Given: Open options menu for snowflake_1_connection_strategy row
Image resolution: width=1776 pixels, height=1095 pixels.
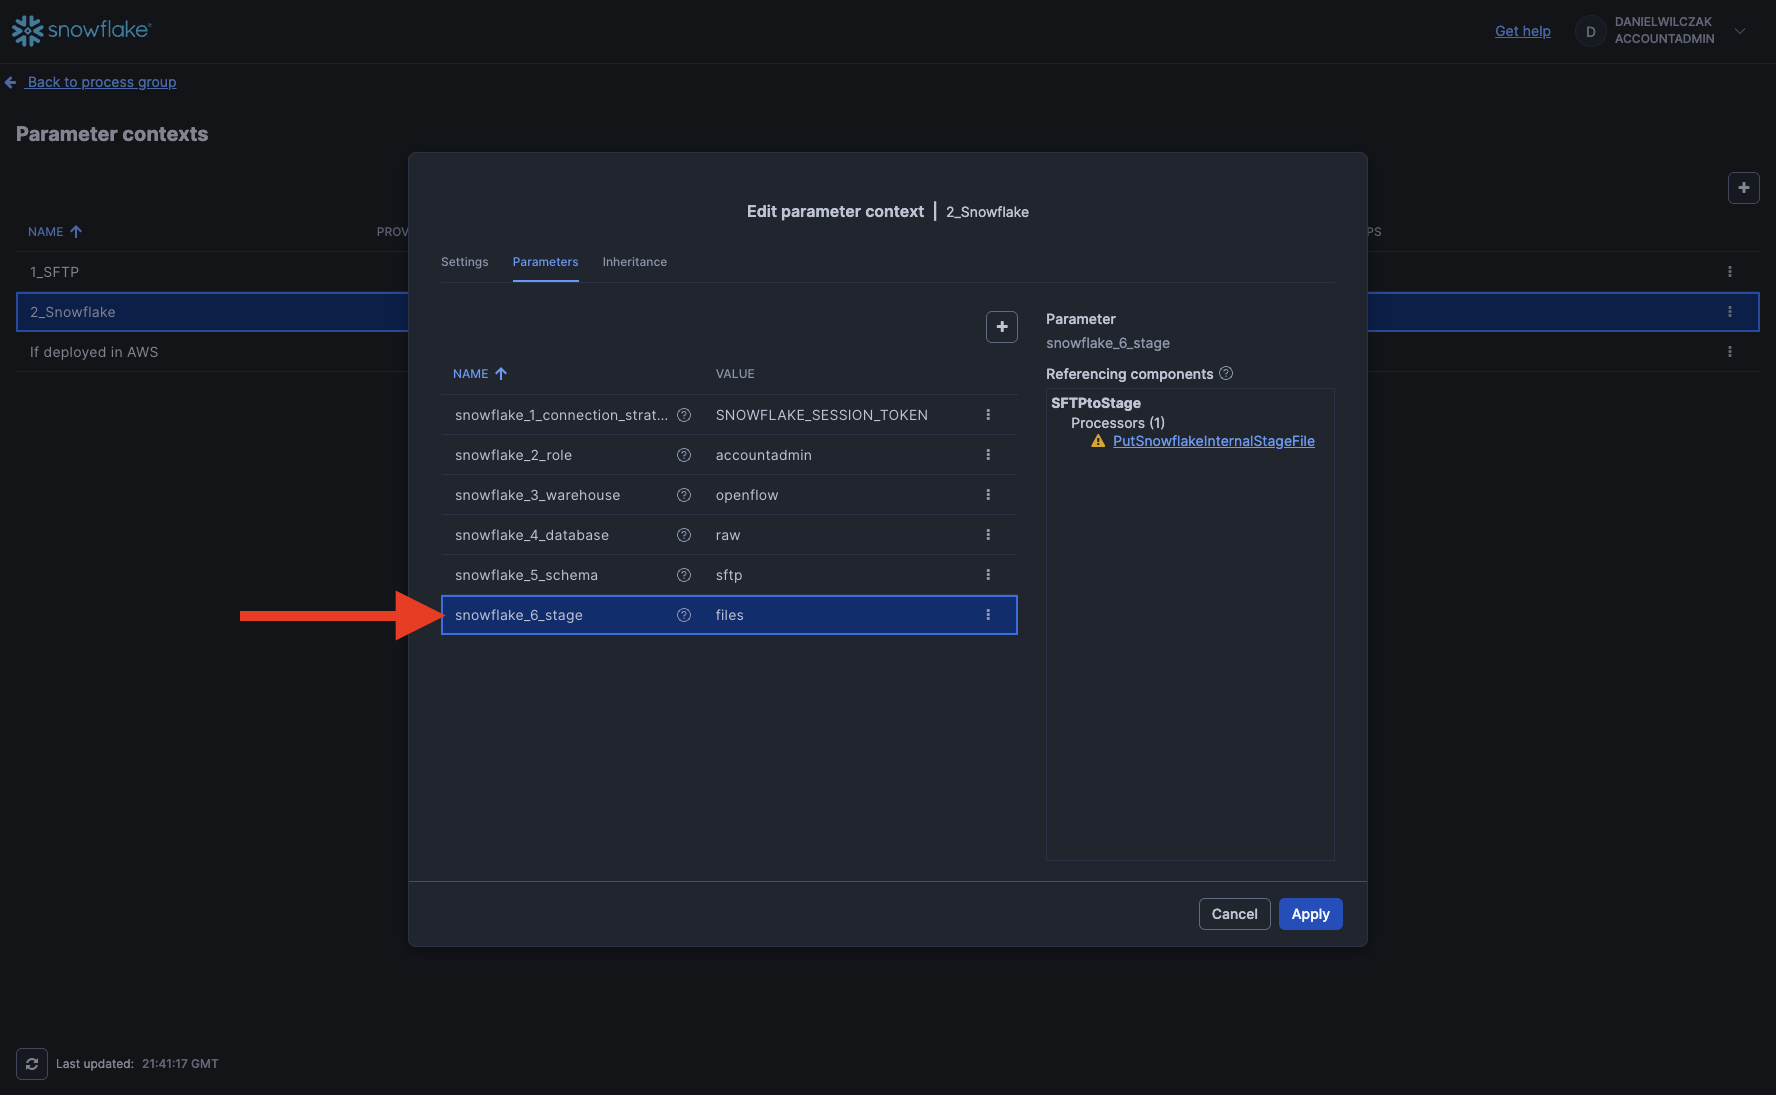Looking at the screenshot, I should click(x=988, y=415).
